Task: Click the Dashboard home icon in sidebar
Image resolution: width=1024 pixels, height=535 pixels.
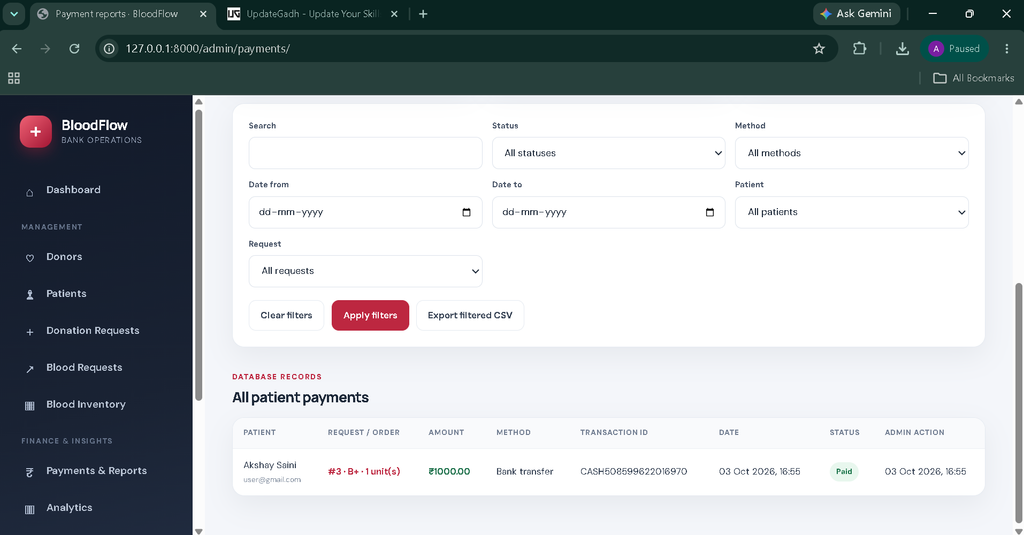Action: [29, 193]
